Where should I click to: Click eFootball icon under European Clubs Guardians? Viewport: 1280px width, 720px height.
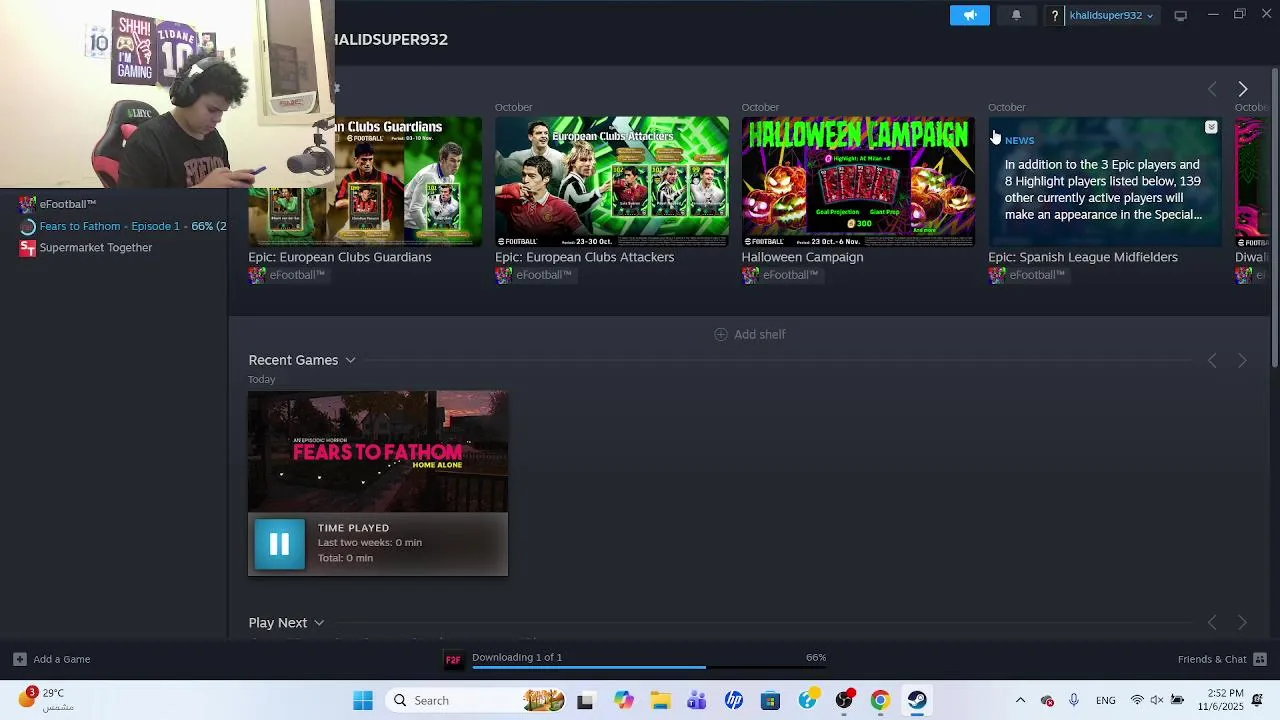(x=256, y=275)
